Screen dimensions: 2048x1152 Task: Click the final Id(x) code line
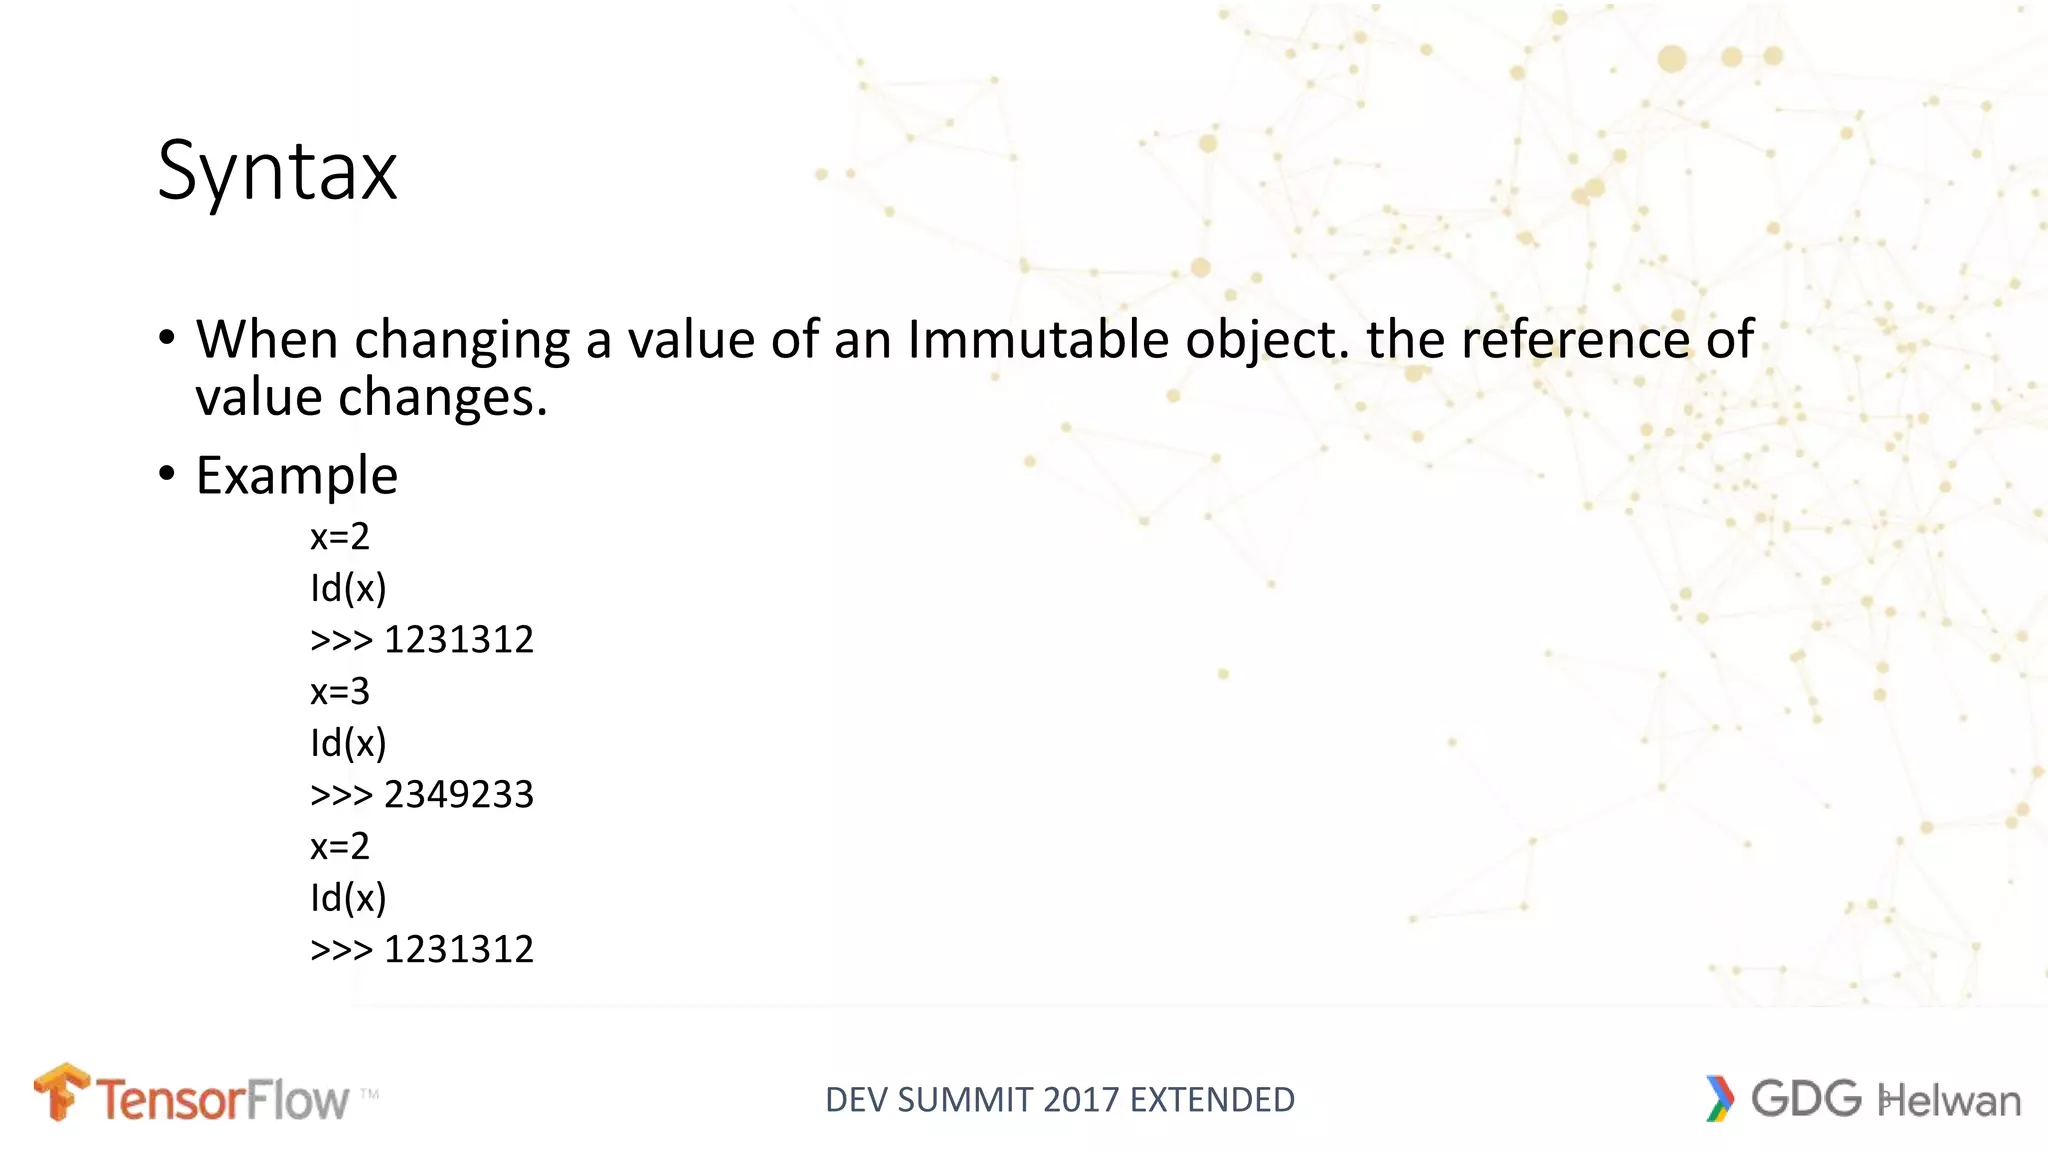347,897
